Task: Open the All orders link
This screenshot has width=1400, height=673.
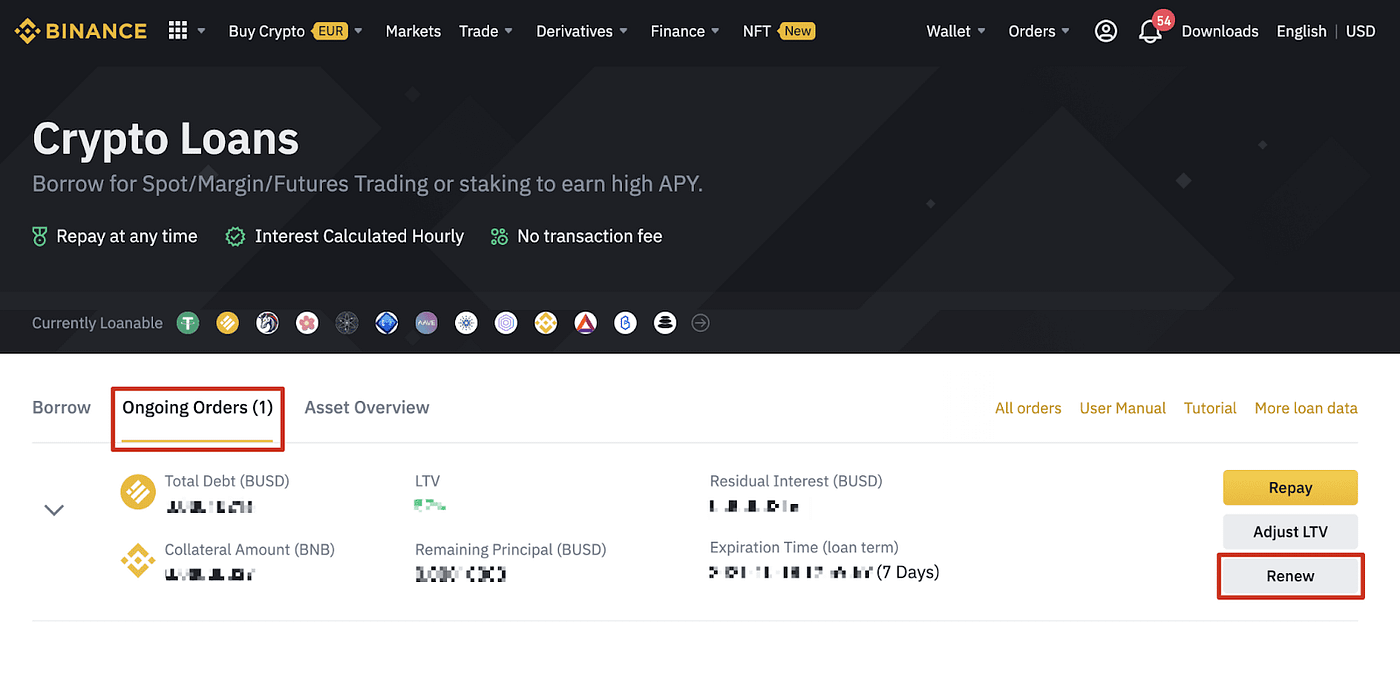Action: [1028, 408]
